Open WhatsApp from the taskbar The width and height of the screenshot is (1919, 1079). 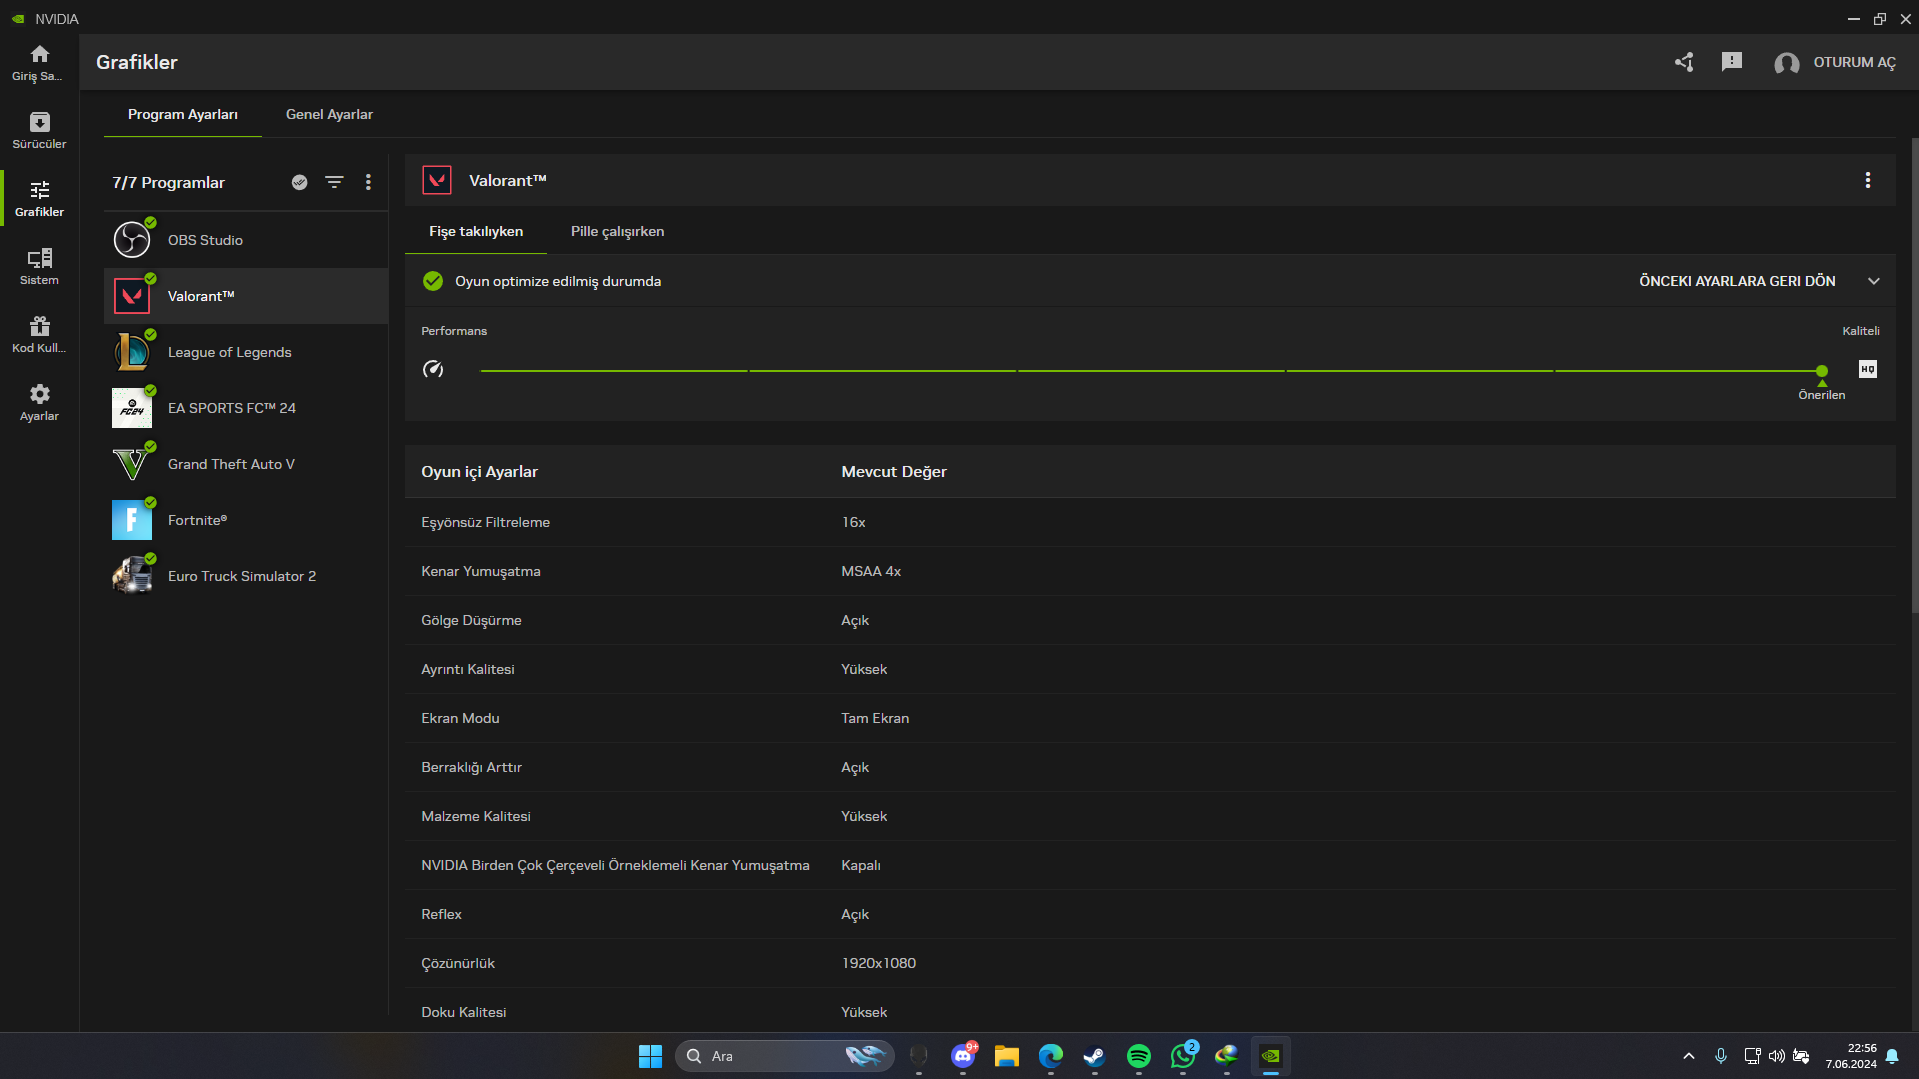pos(1183,1056)
